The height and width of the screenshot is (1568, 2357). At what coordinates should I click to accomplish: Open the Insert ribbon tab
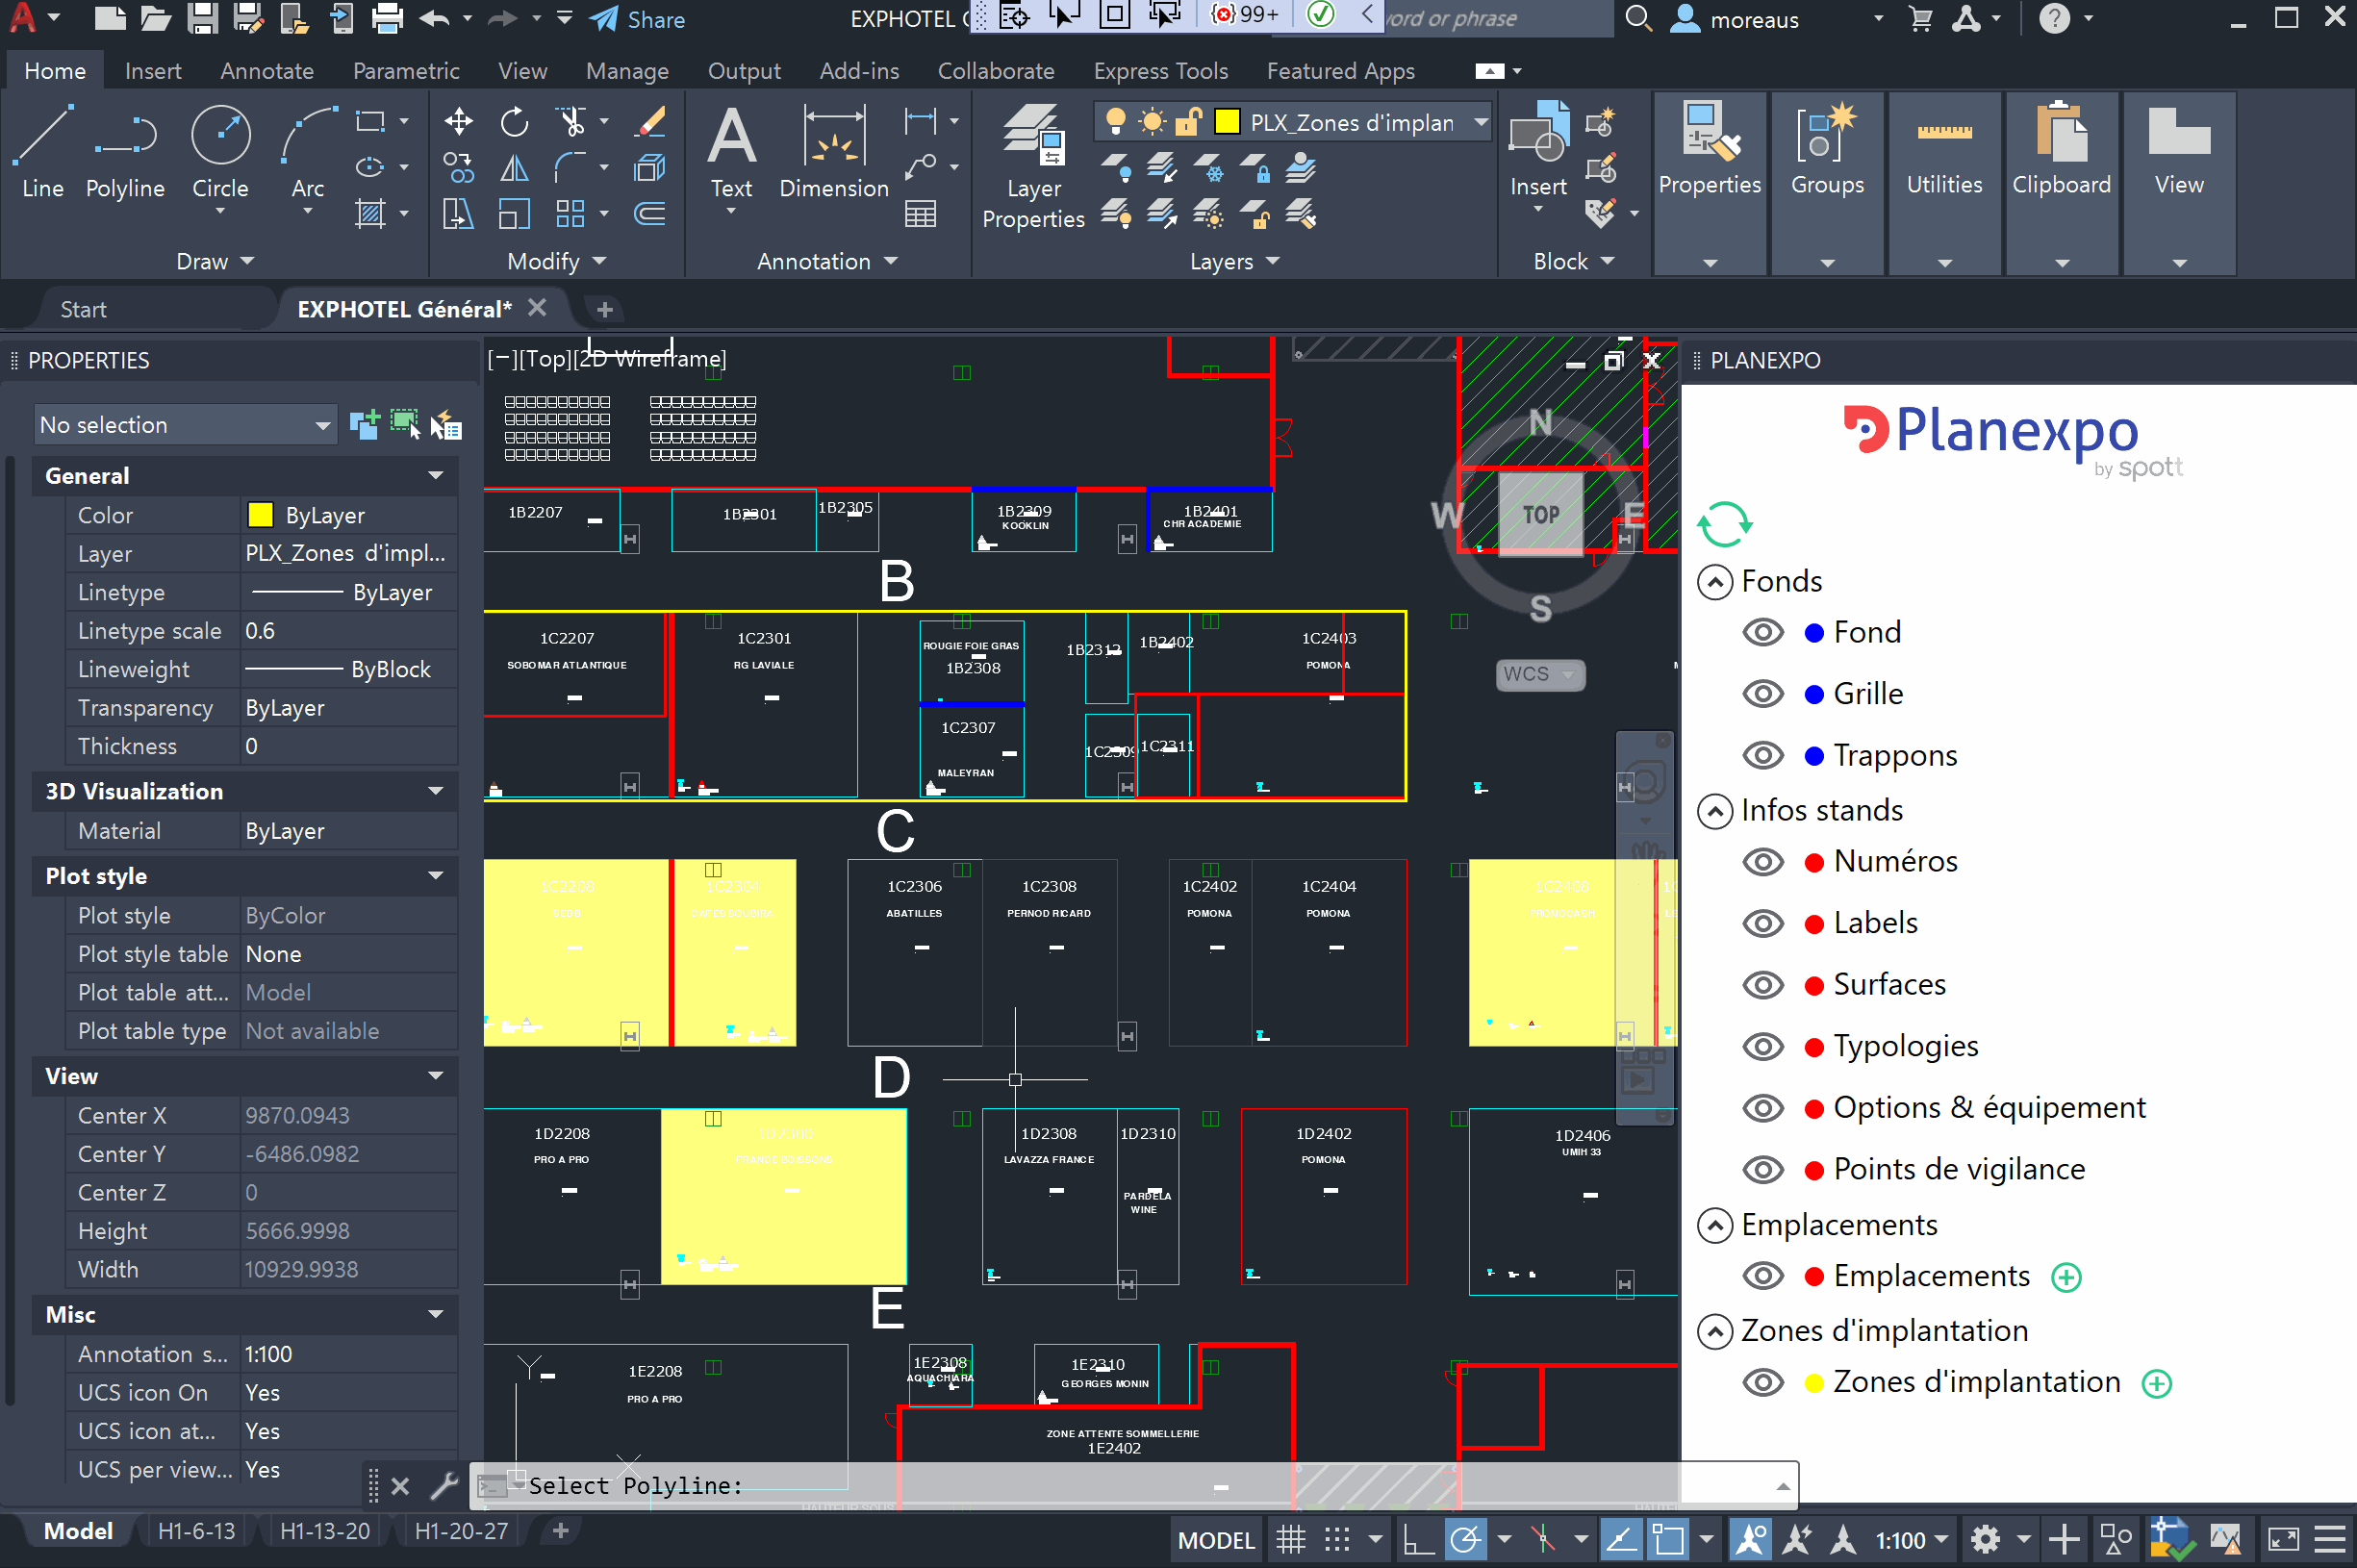(153, 71)
